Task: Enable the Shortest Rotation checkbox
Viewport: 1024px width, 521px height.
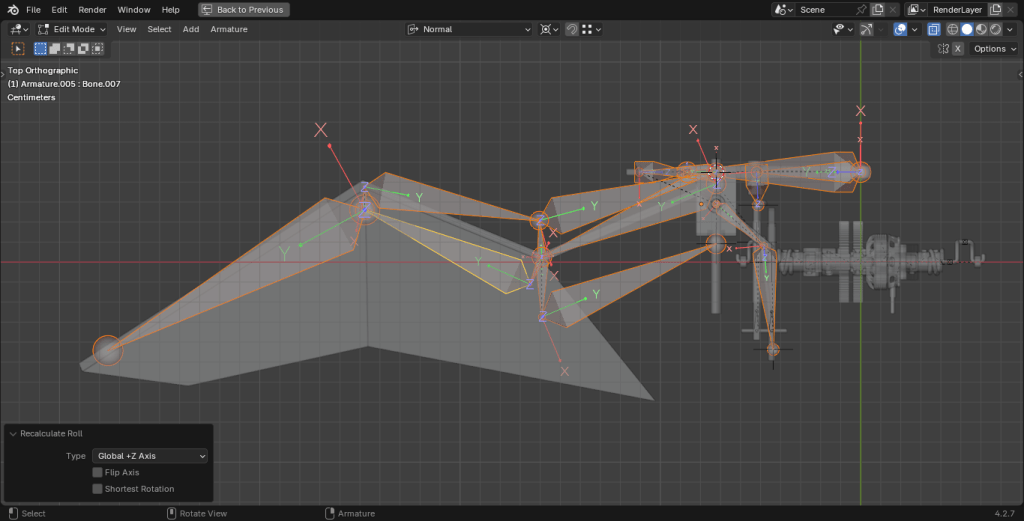Action: click(97, 489)
